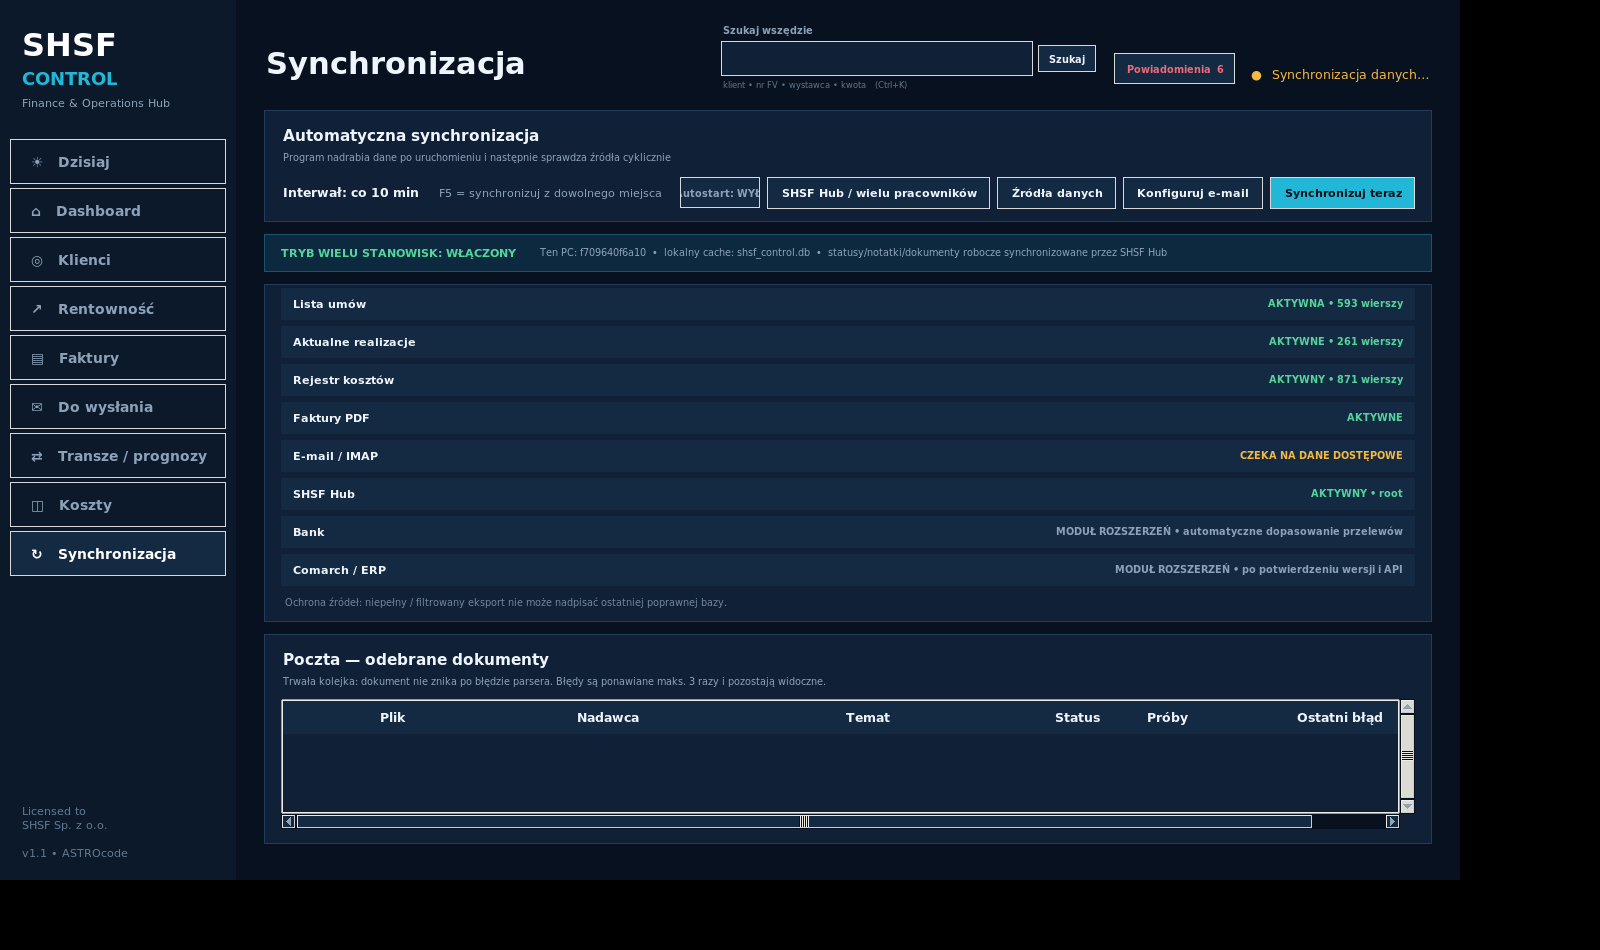Click the table's scroll right arrow
Screen dimensions: 1600x950
coord(1392,822)
